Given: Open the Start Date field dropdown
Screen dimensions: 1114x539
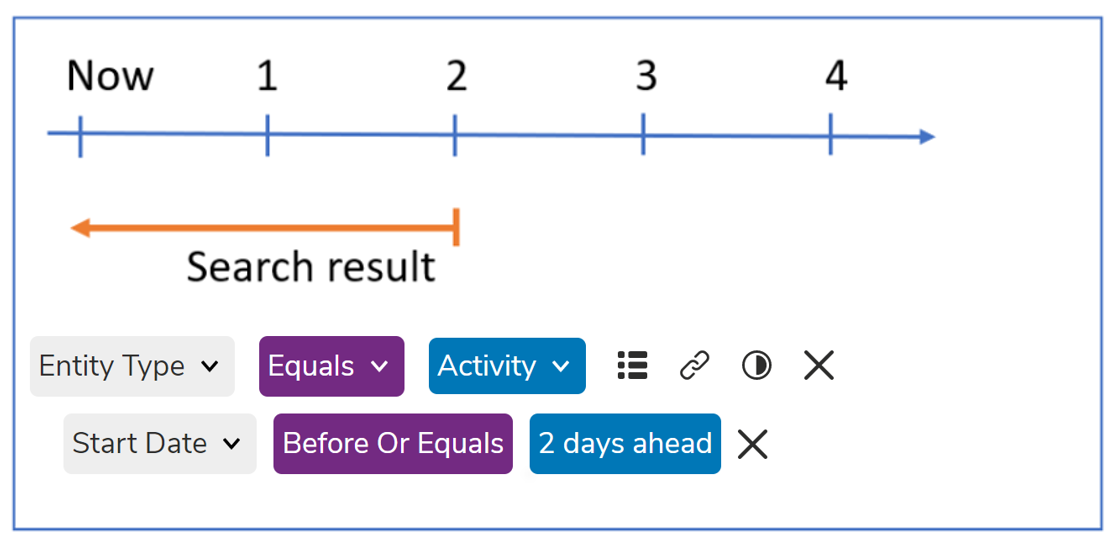Looking at the screenshot, I should [x=160, y=444].
